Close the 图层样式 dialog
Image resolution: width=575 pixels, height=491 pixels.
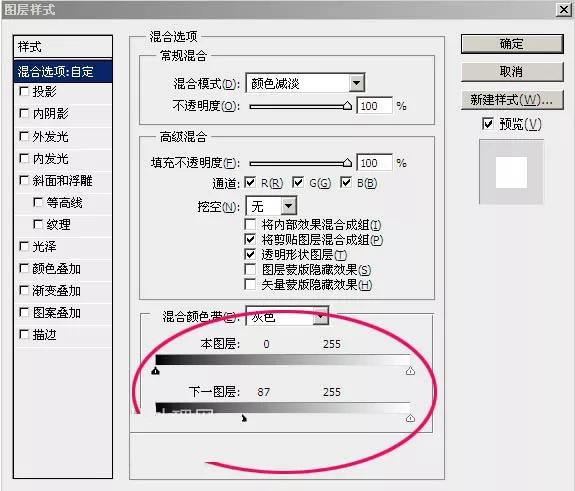564,10
